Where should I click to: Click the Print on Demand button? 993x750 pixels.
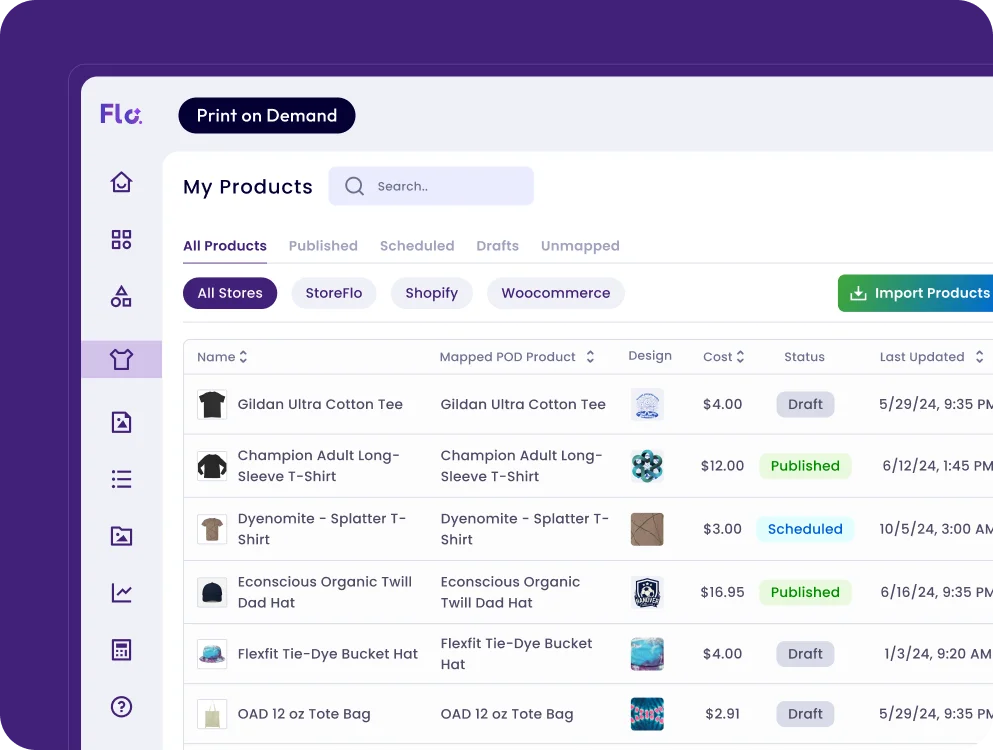267,115
